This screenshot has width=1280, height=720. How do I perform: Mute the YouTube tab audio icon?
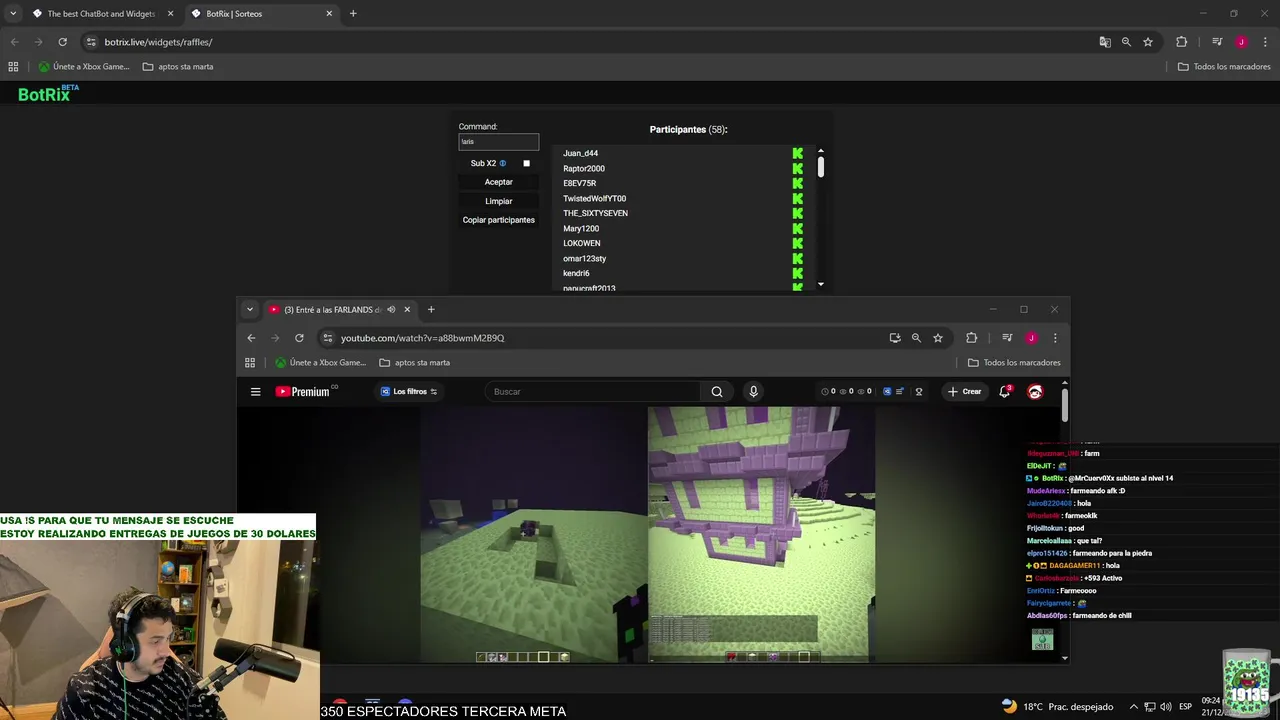click(391, 309)
